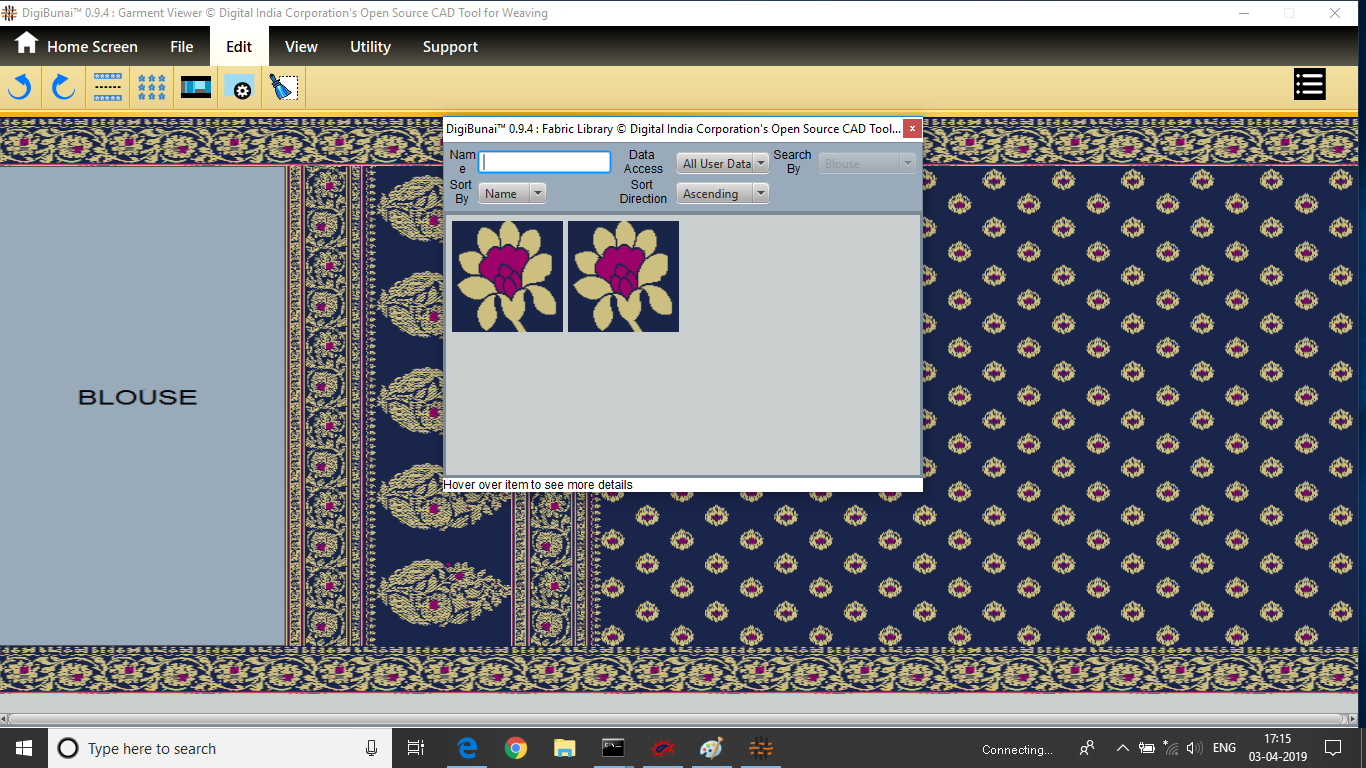Open the Utility menu

[x=370, y=47]
